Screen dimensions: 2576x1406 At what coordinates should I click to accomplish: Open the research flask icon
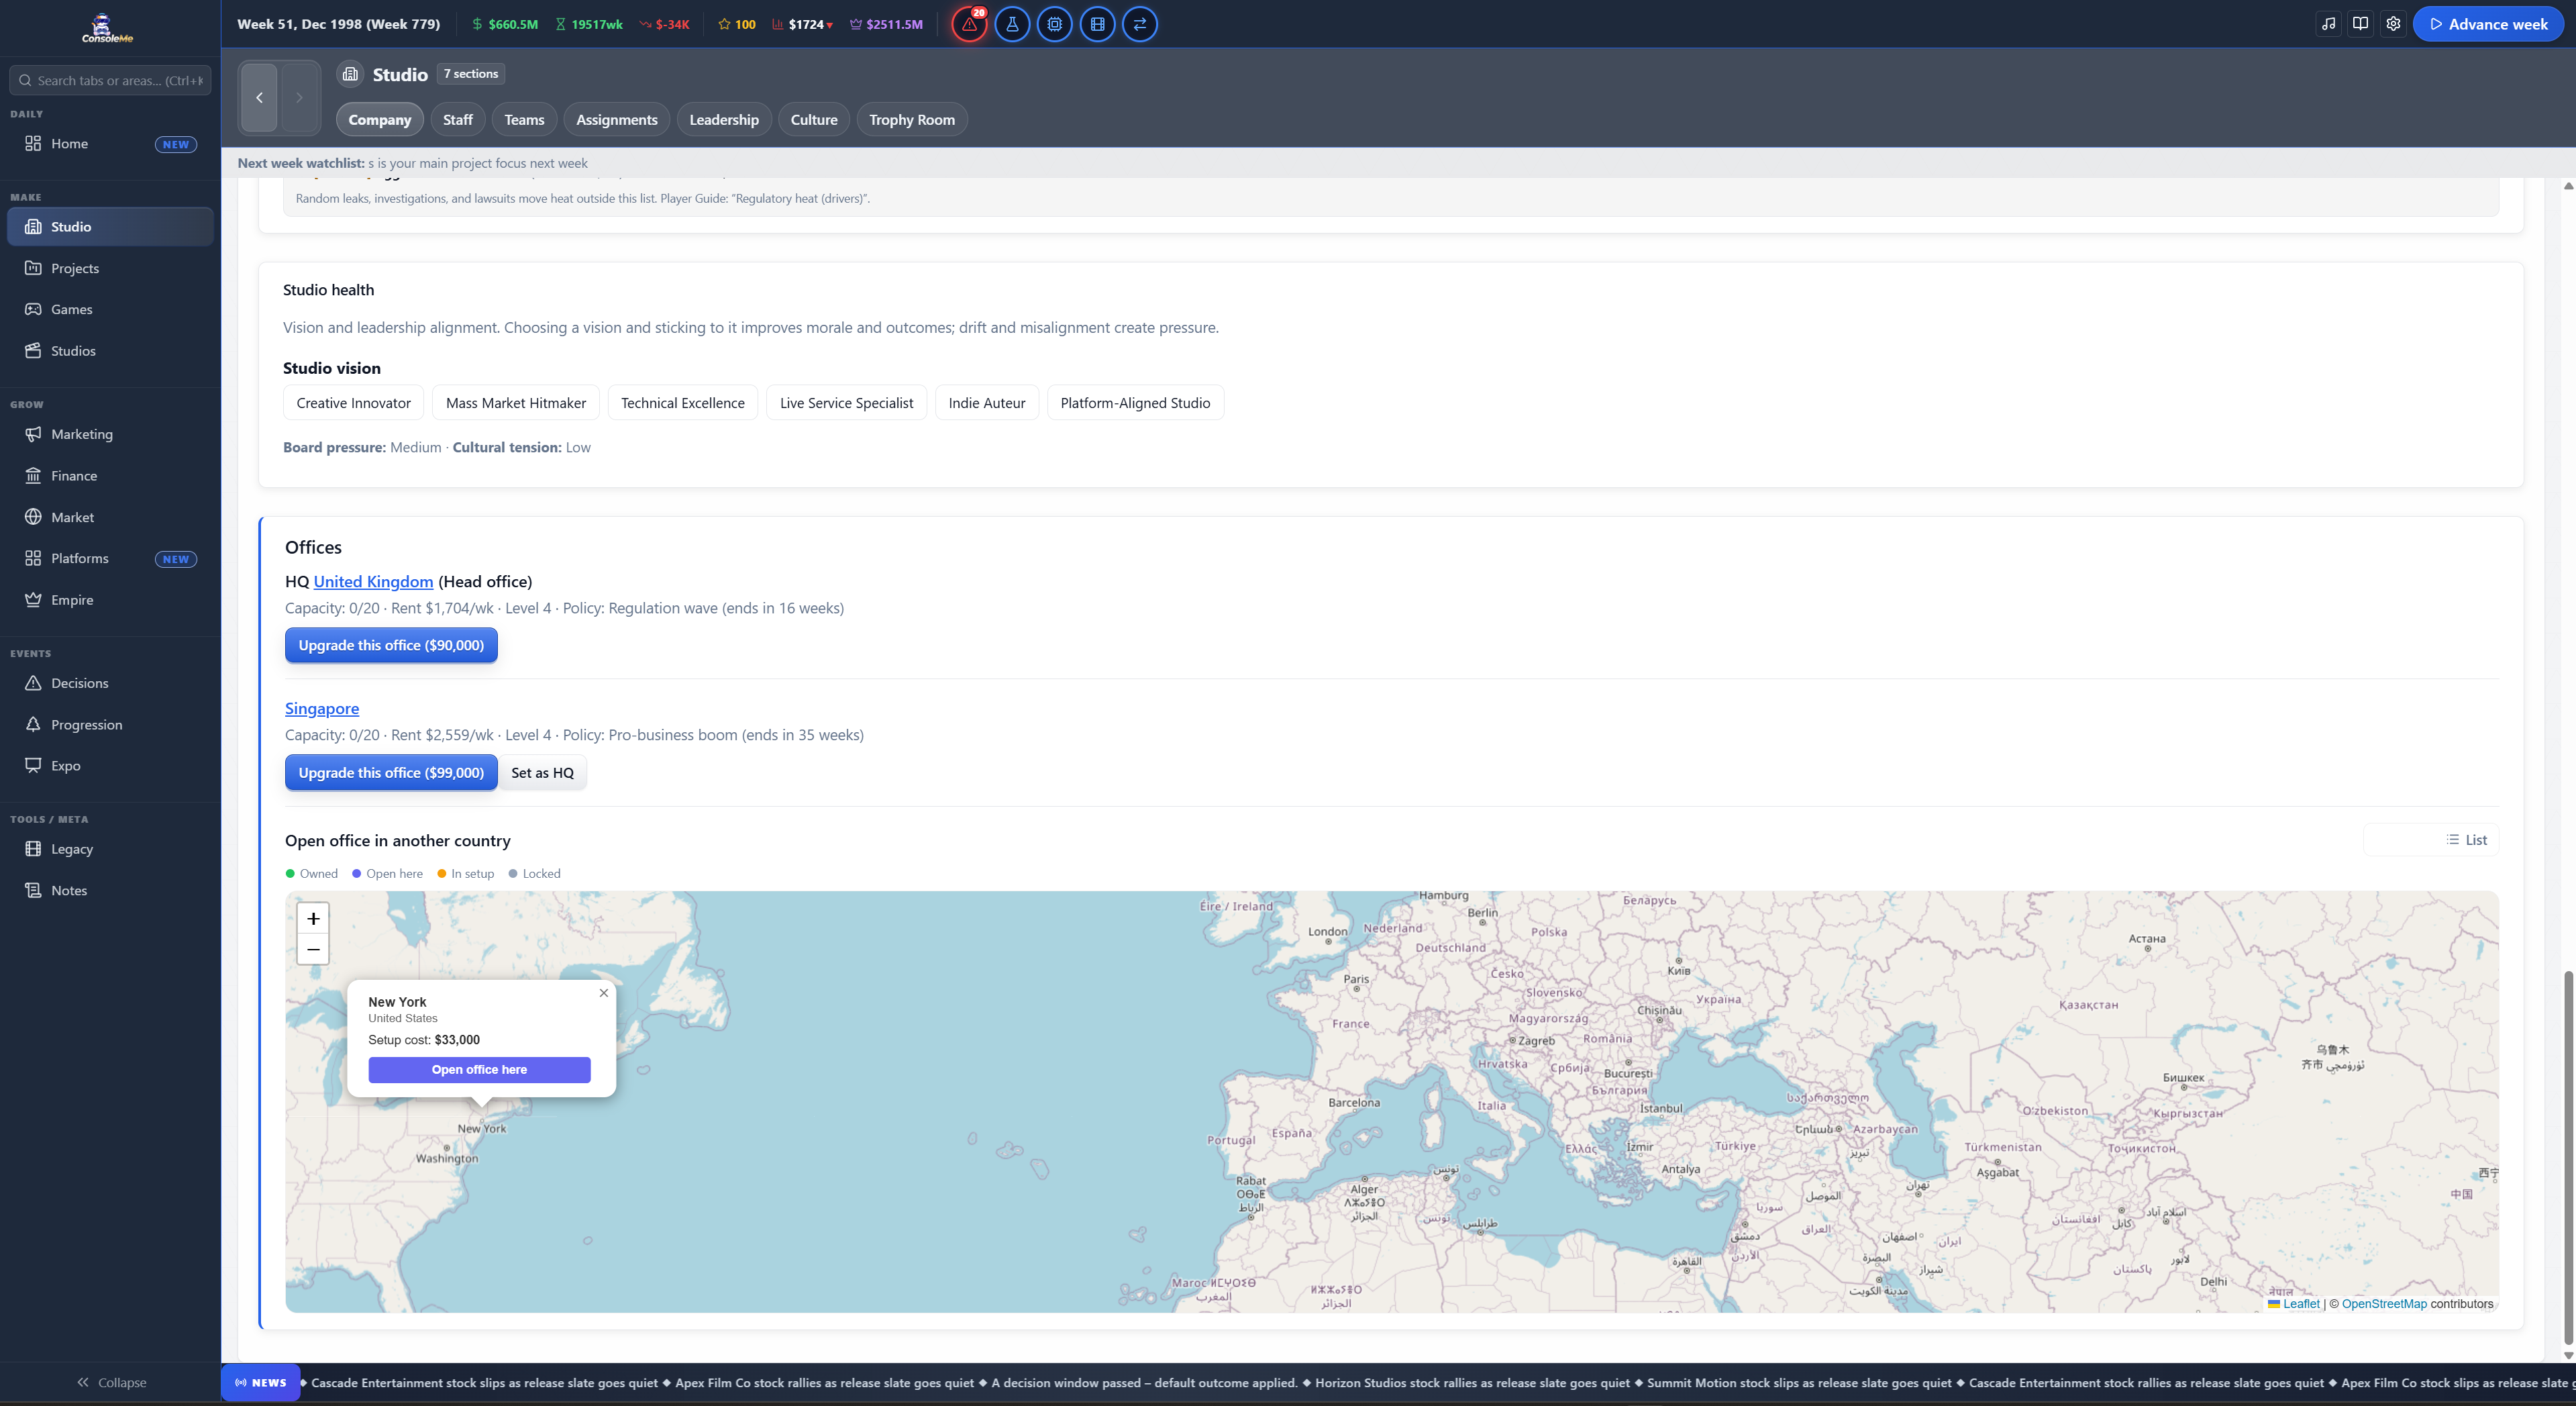[1012, 24]
